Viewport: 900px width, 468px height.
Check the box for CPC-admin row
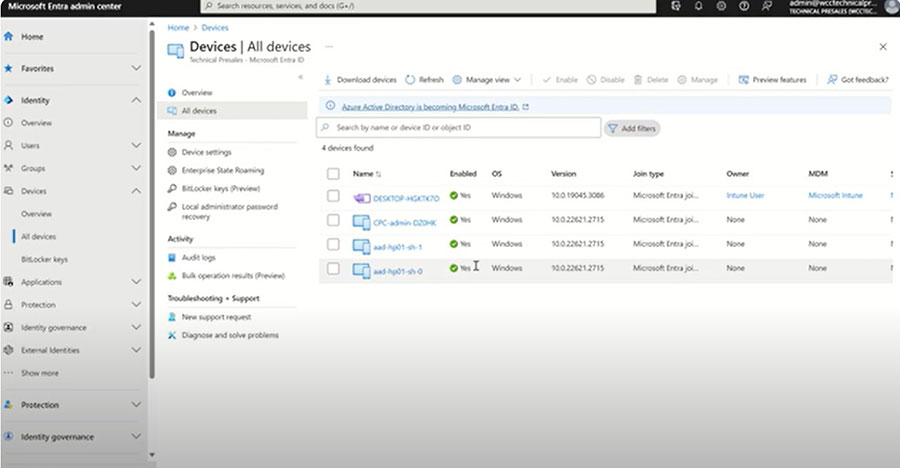tap(333, 220)
